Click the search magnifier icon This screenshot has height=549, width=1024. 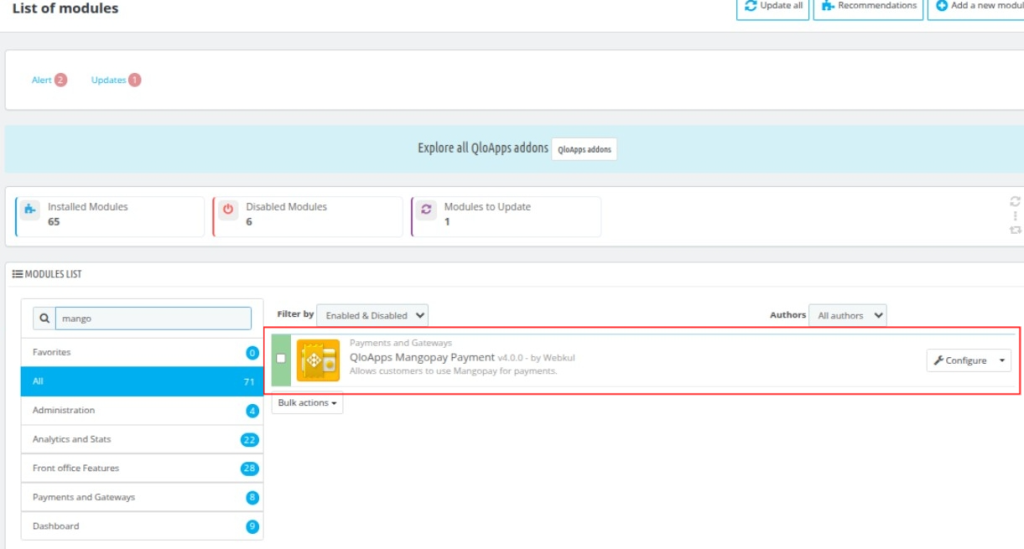[44, 319]
